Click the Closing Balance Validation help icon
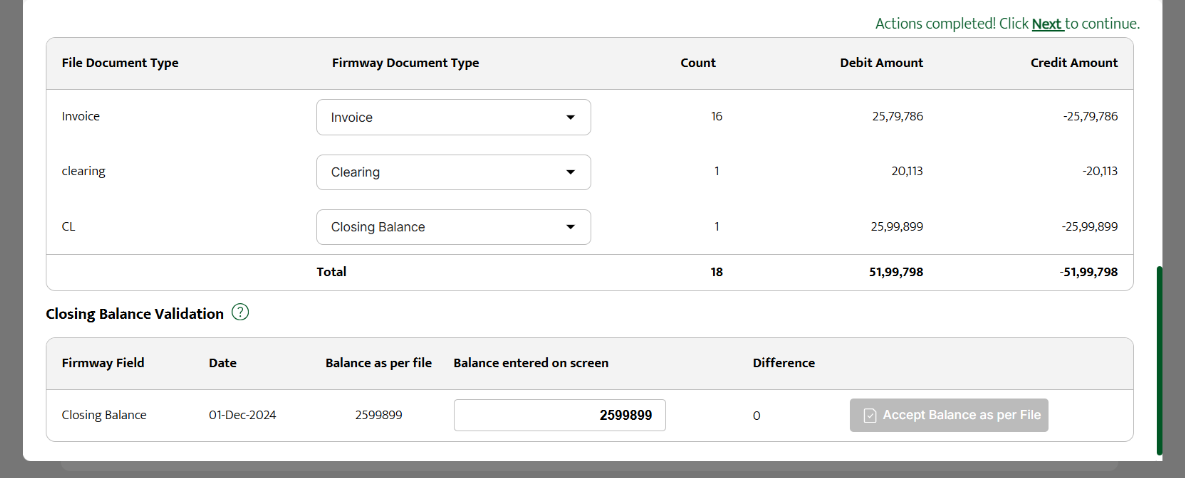 240,313
